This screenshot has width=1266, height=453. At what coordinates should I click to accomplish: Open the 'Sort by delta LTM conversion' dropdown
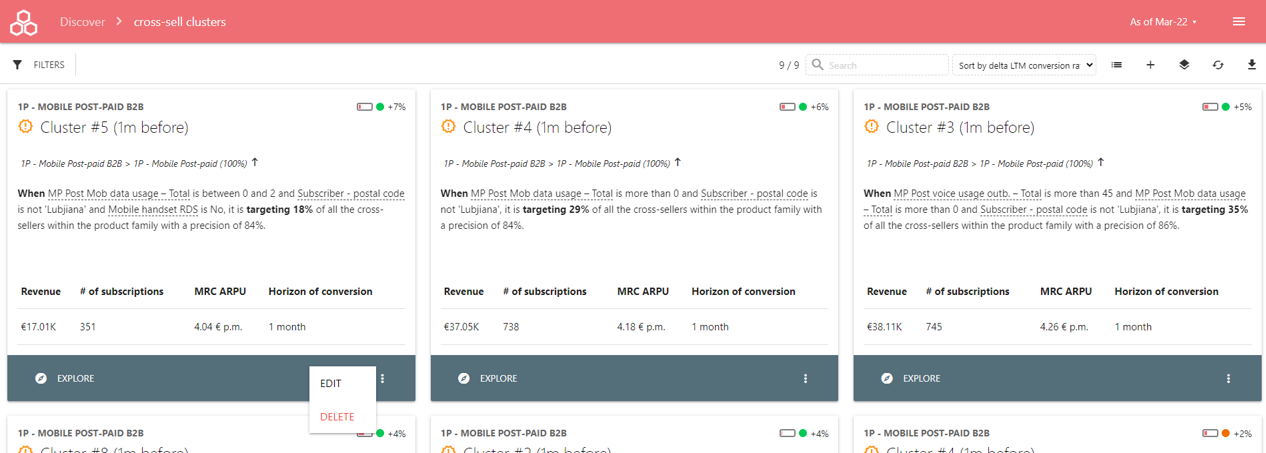[1024, 65]
